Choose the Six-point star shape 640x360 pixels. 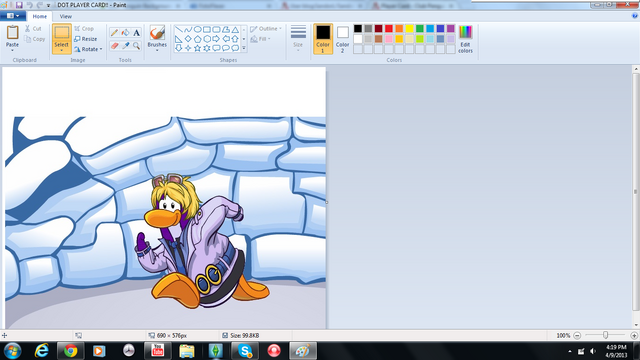coord(207,48)
